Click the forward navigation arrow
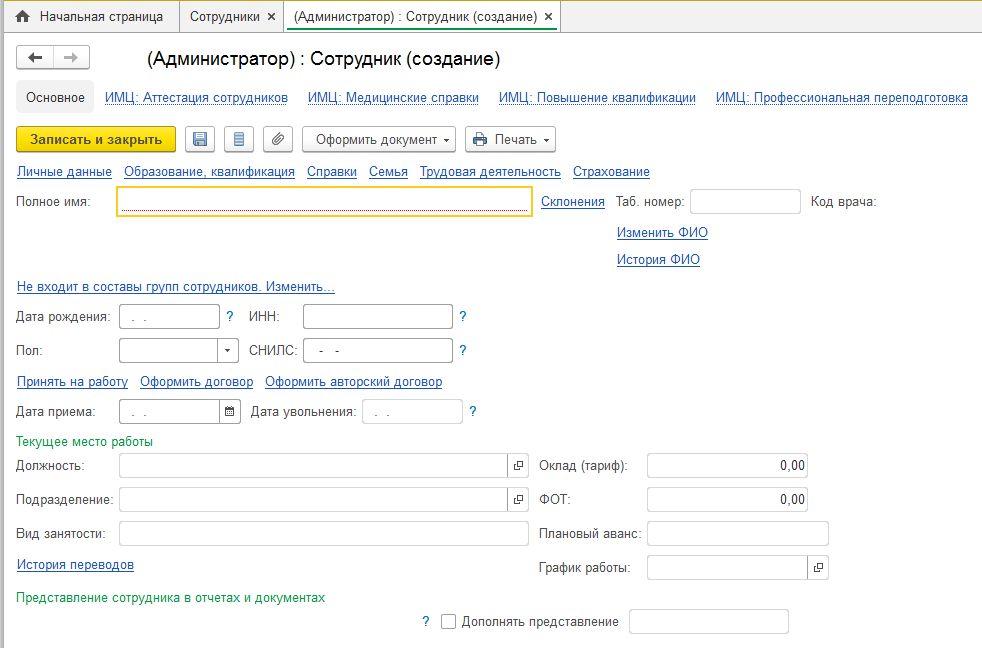The height and width of the screenshot is (648, 982). click(69, 57)
